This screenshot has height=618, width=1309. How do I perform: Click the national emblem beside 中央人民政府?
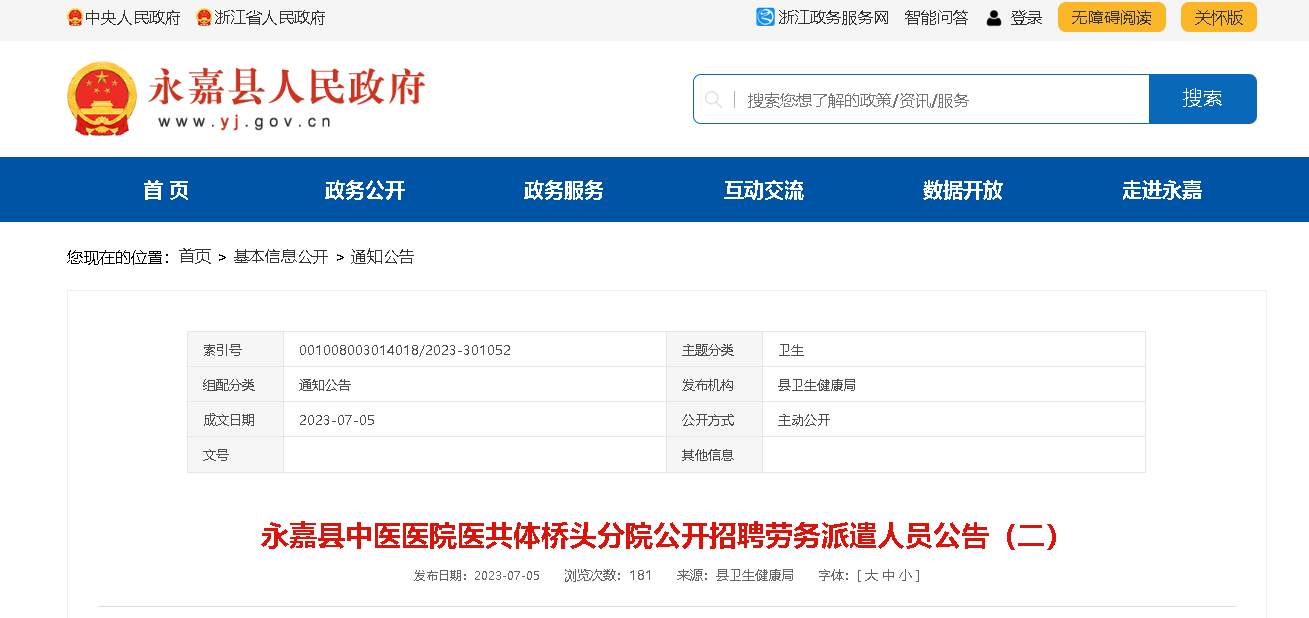click(75, 18)
